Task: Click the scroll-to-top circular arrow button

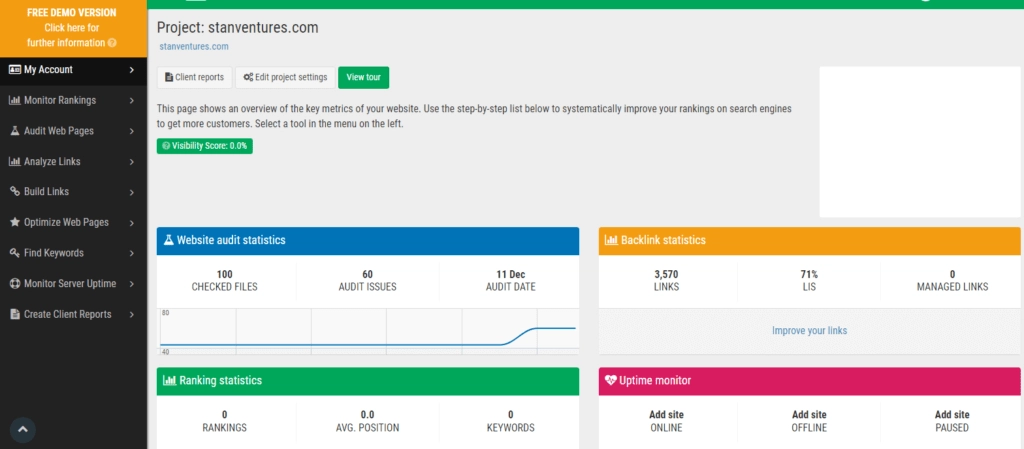Action: pyautogui.click(x=22, y=429)
